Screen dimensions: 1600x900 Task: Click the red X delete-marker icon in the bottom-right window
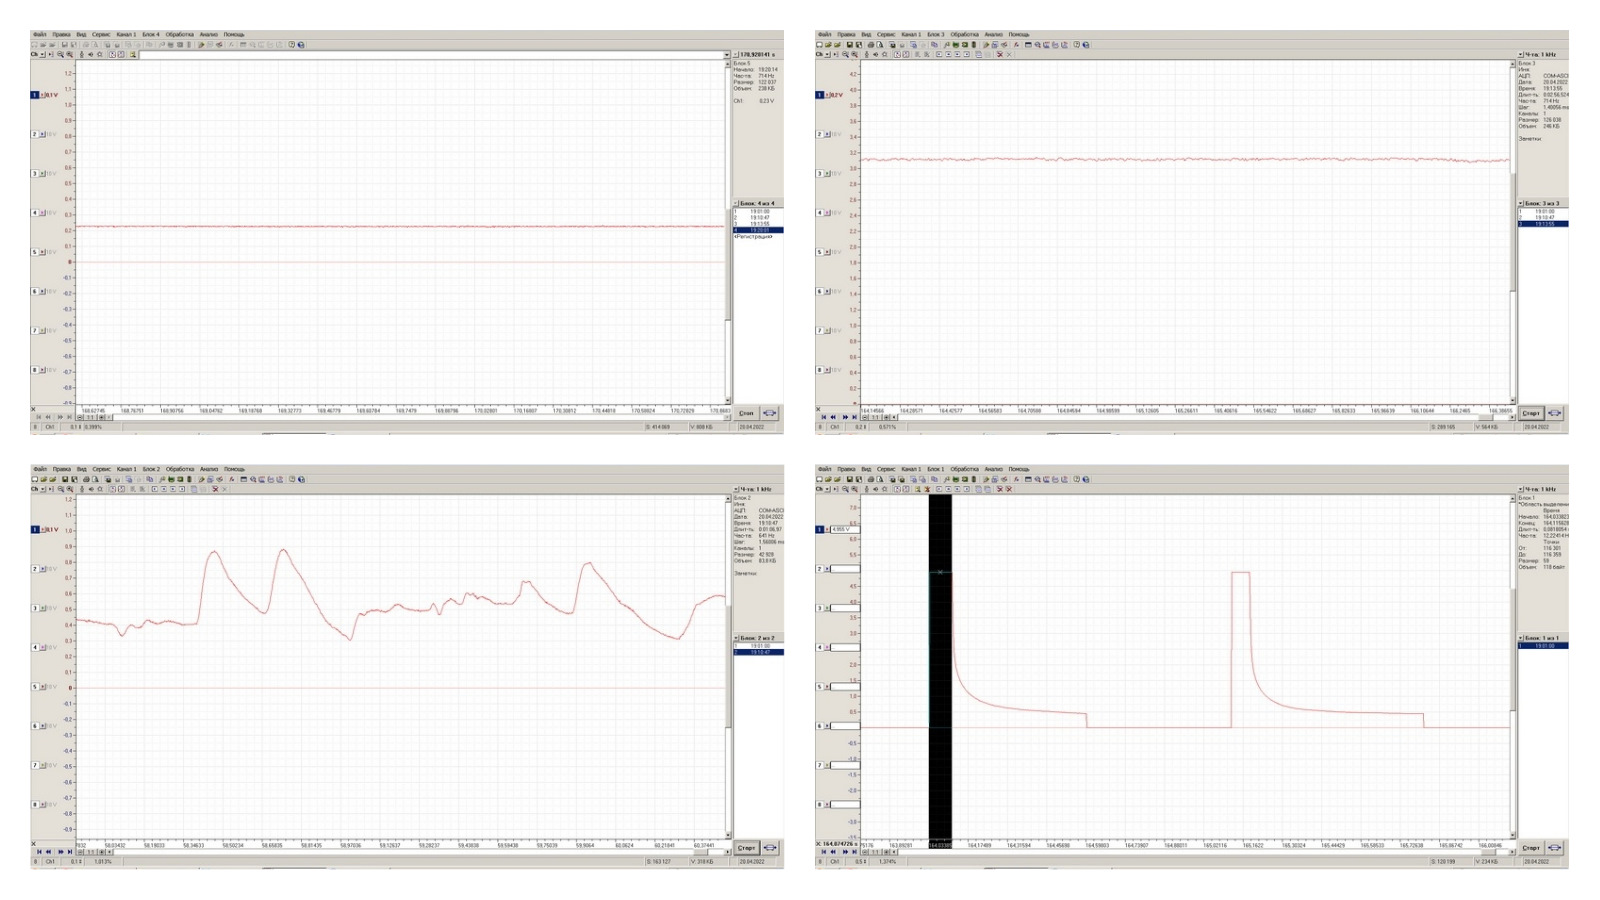click(x=1009, y=489)
